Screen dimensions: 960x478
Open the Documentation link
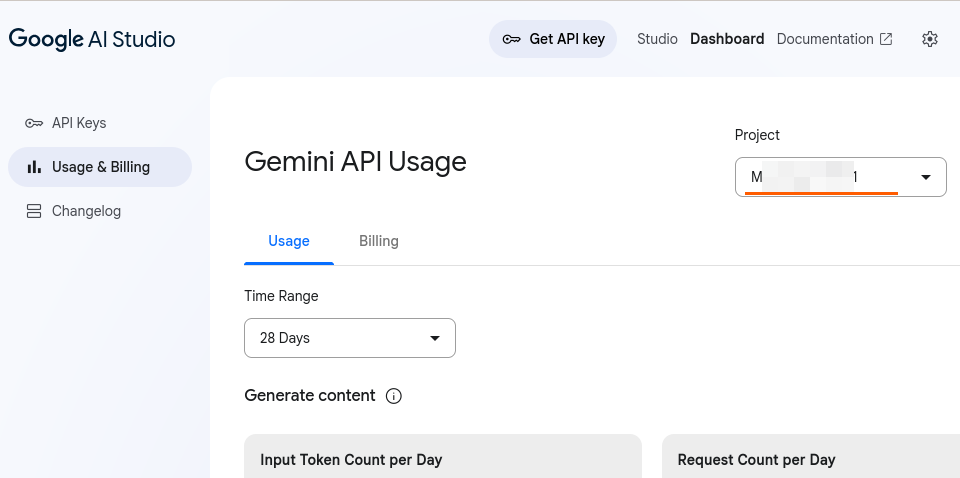pos(825,39)
